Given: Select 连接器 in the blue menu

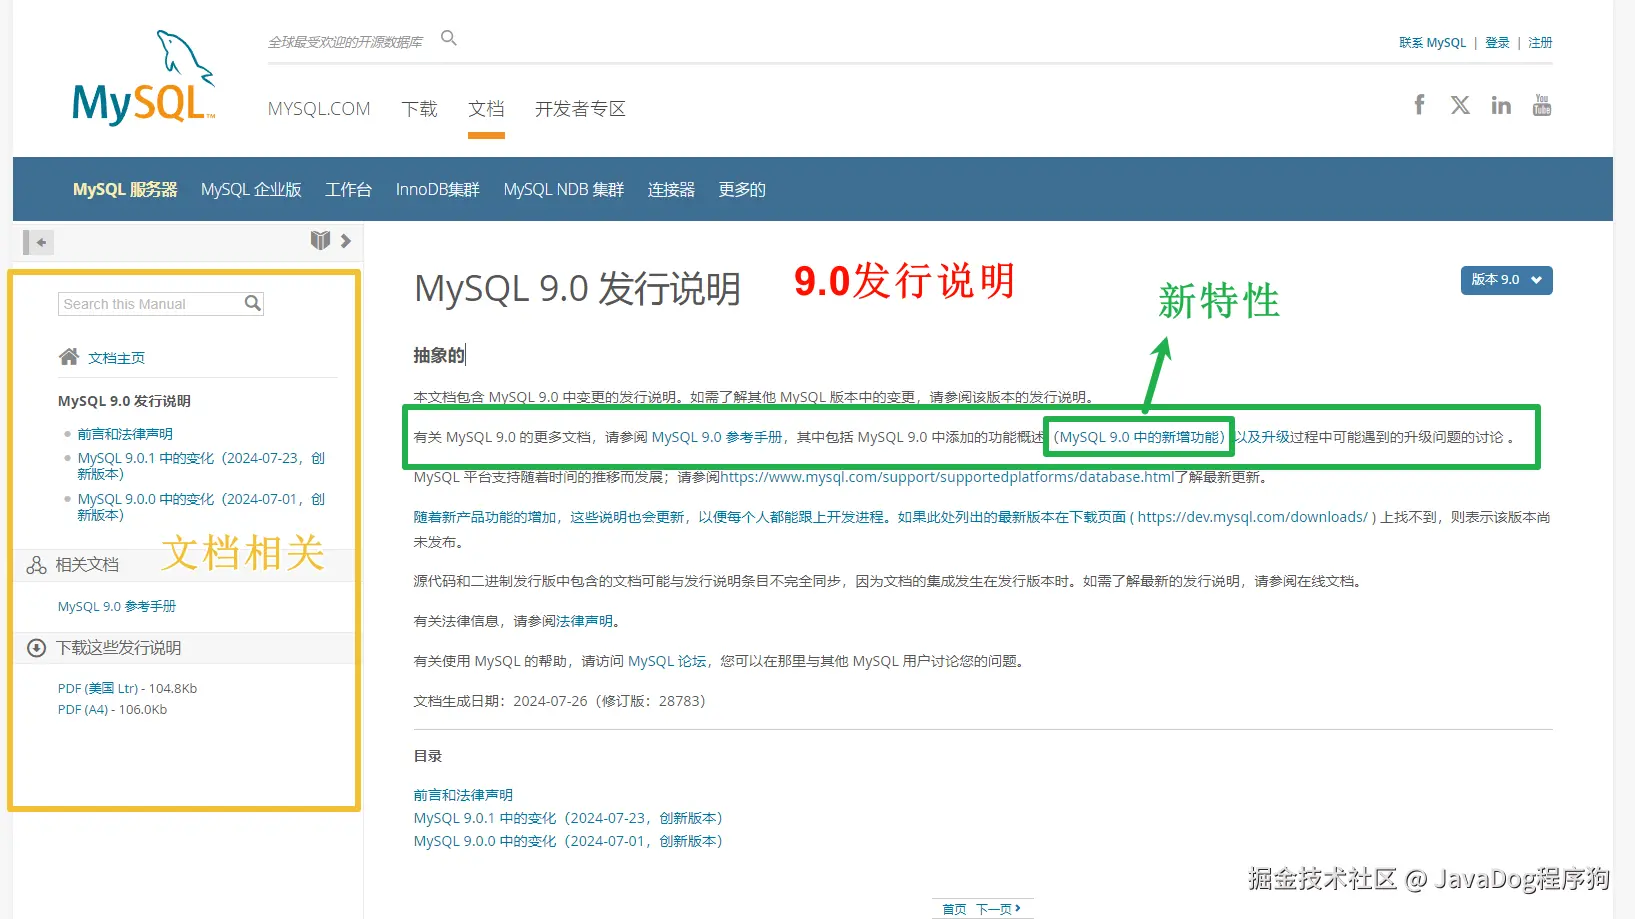Looking at the screenshot, I should 671,190.
